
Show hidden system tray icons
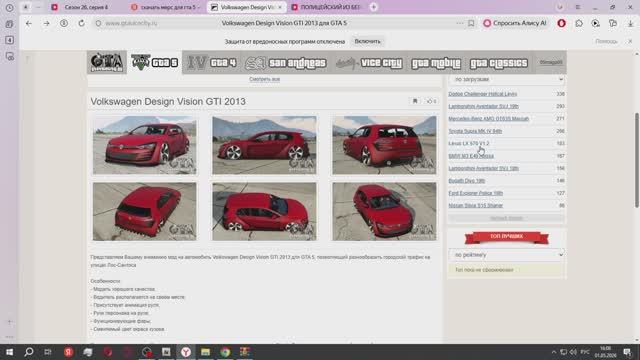(553, 352)
